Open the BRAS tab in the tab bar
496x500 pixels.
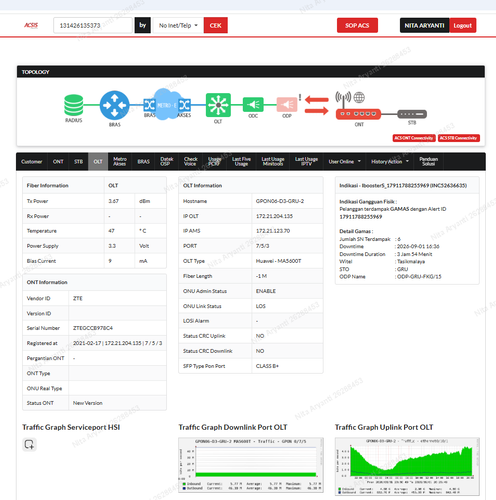144,162
